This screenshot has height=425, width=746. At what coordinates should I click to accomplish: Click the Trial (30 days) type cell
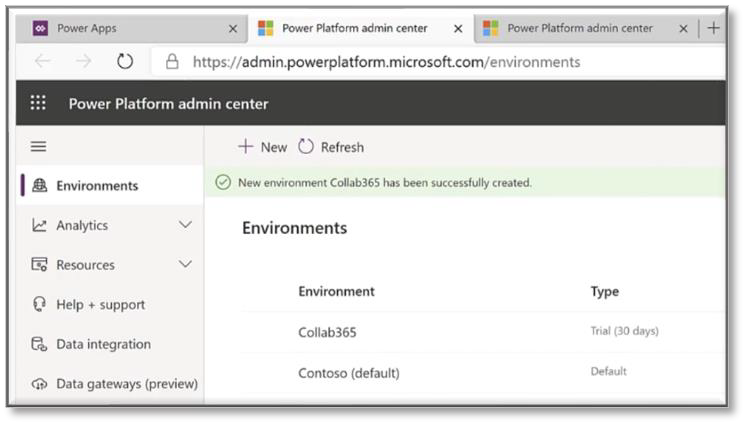tap(625, 331)
